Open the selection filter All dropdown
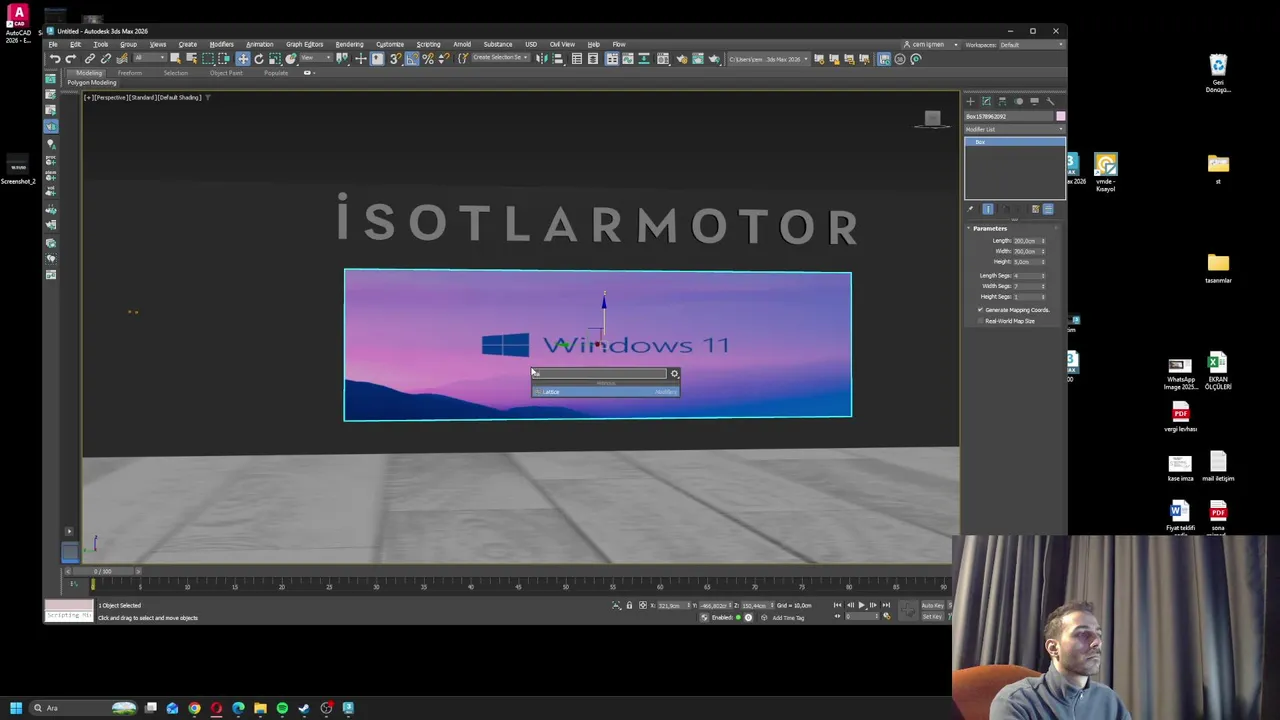The width and height of the screenshot is (1280, 720). 150,58
